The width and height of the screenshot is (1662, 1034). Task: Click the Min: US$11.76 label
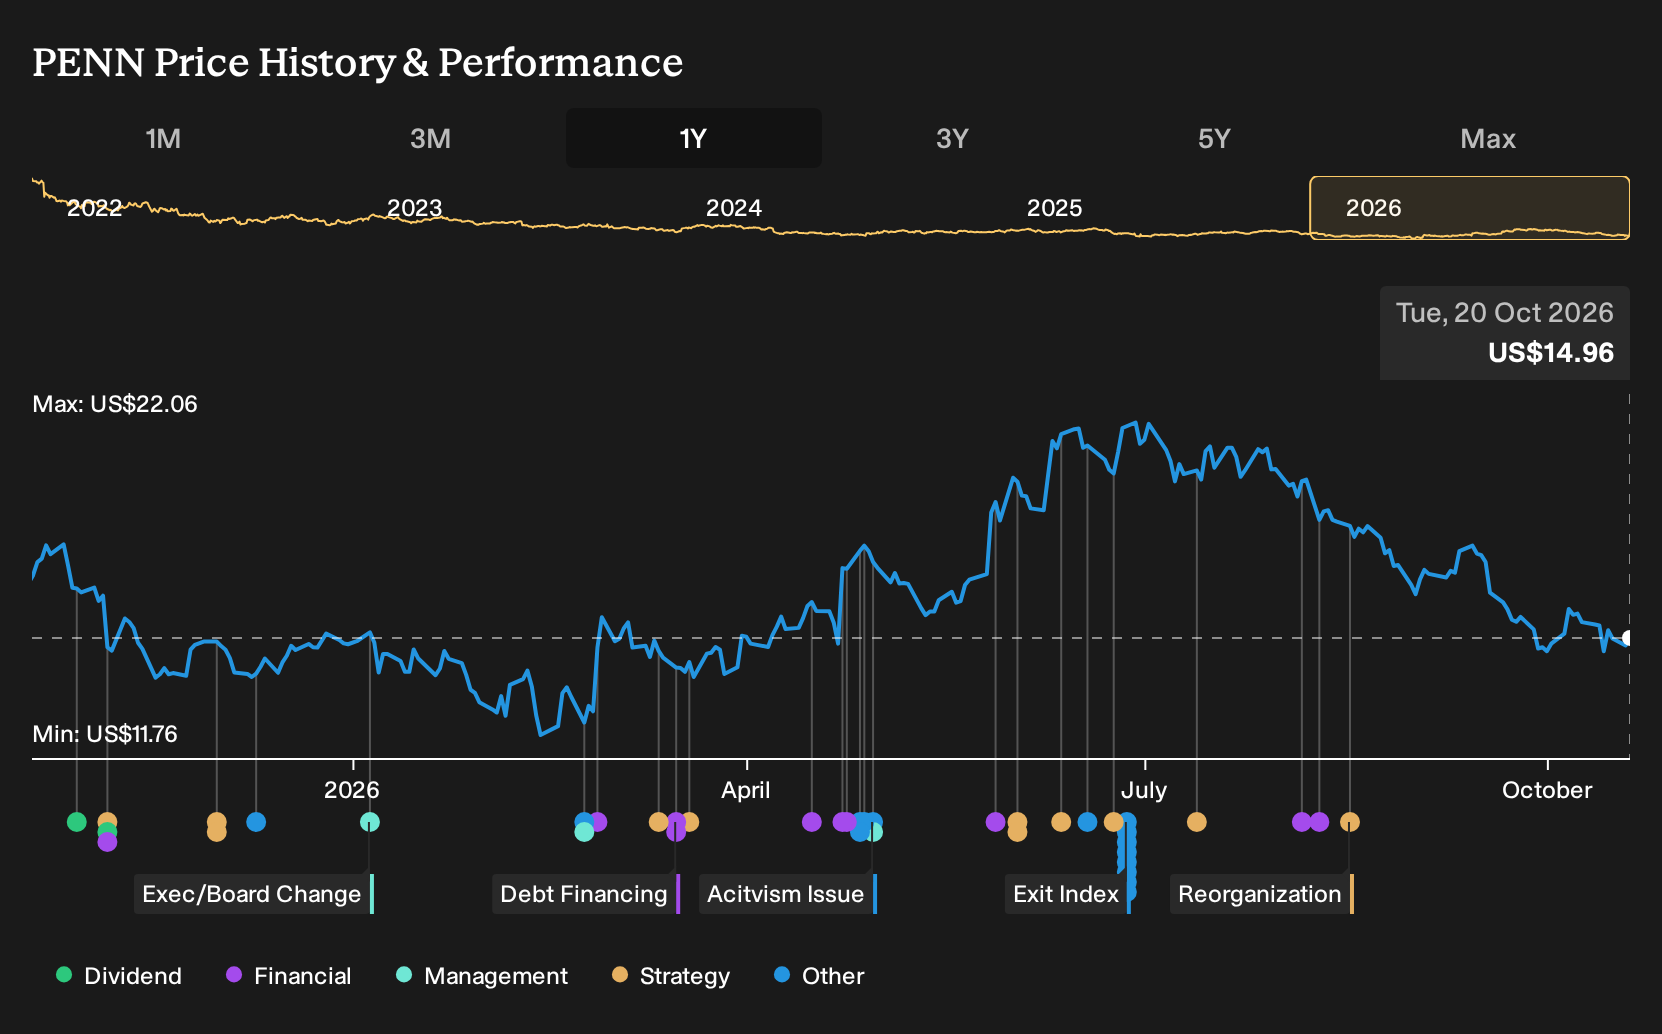pyautogui.click(x=105, y=734)
